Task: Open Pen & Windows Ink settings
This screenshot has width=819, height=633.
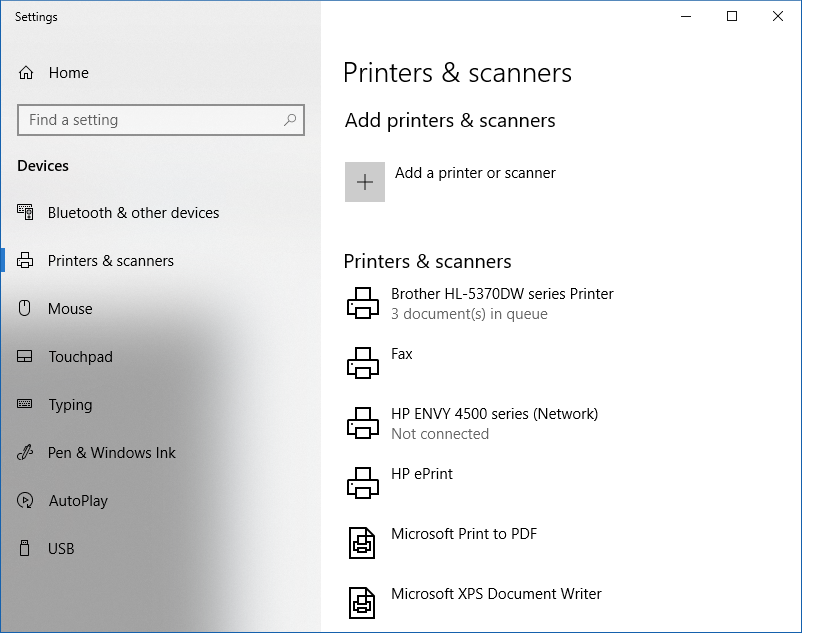Action: click(x=111, y=453)
